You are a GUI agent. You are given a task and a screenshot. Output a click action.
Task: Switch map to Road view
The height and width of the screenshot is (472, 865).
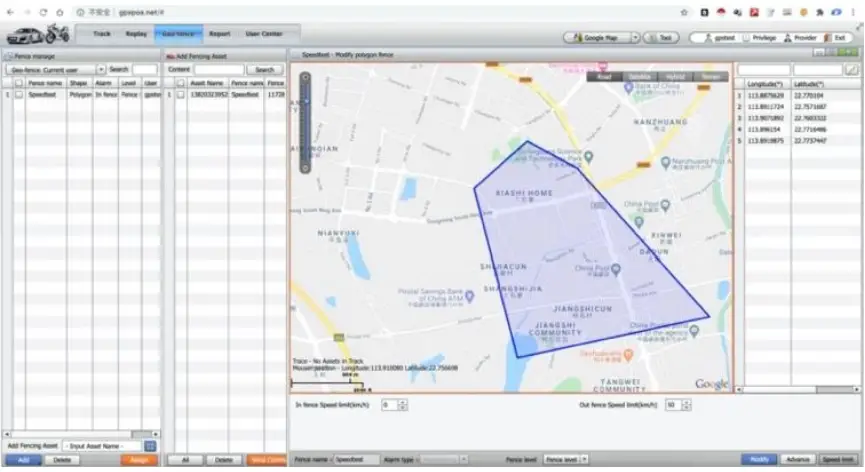tap(605, 77)
